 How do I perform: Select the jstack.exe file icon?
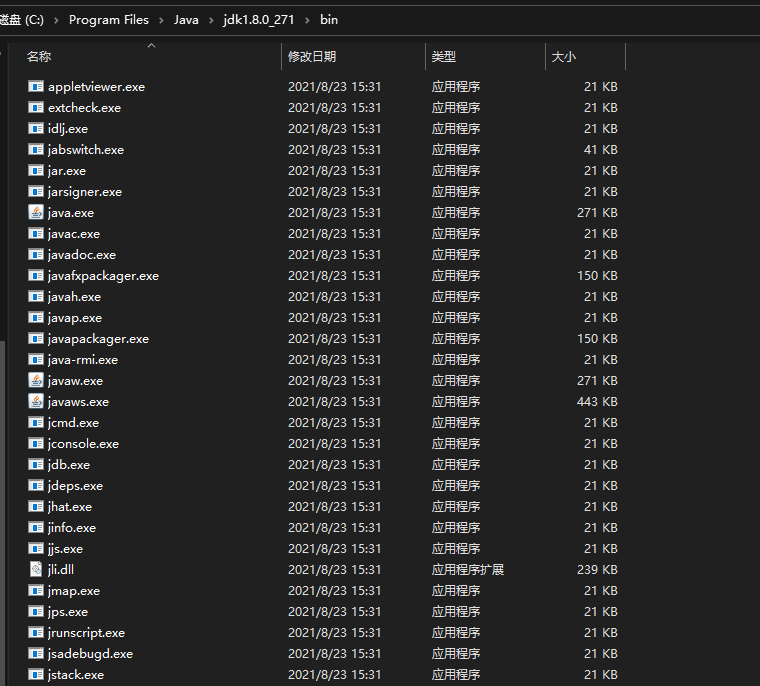click(x=36, y=674)
